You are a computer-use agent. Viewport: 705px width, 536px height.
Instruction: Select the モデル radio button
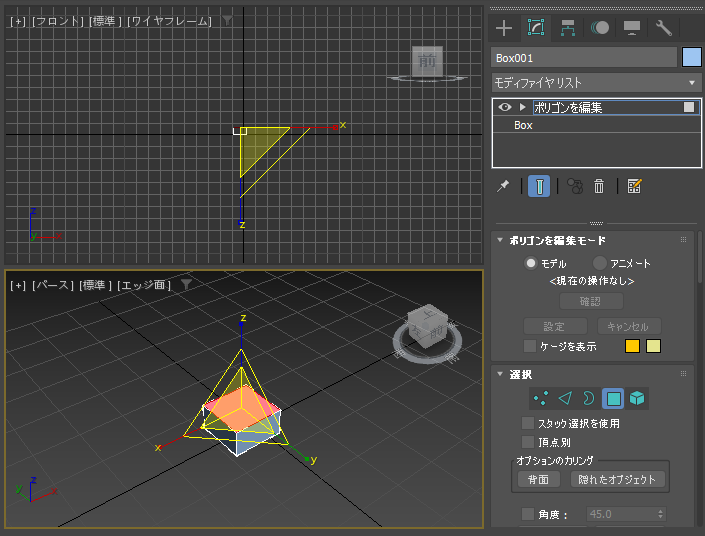click(x=531, y=263)
